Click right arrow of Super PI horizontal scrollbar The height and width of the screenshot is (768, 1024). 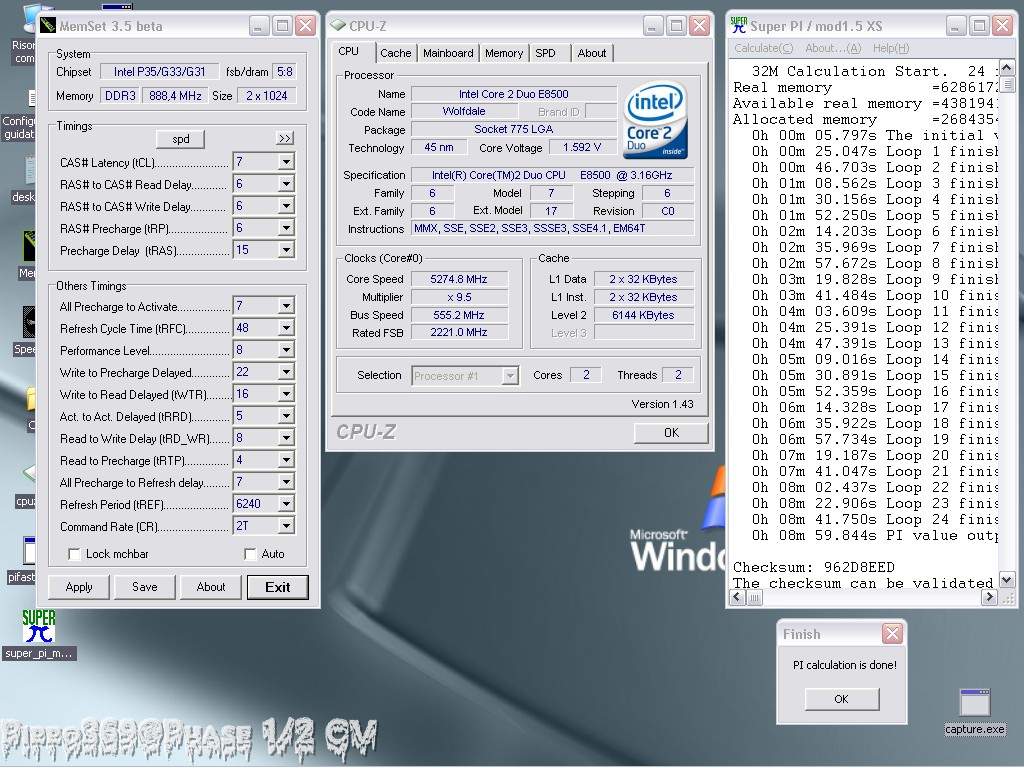[989, 597]
